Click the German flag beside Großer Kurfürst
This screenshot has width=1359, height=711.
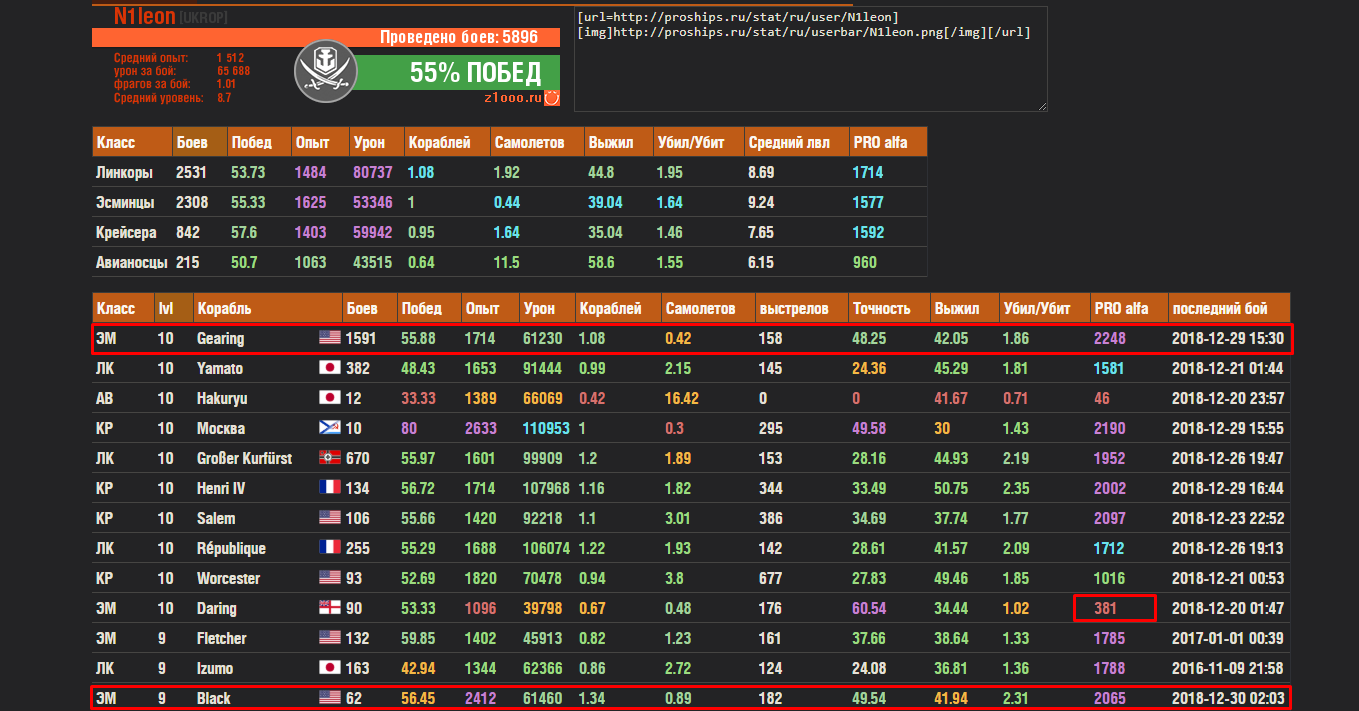330,458
